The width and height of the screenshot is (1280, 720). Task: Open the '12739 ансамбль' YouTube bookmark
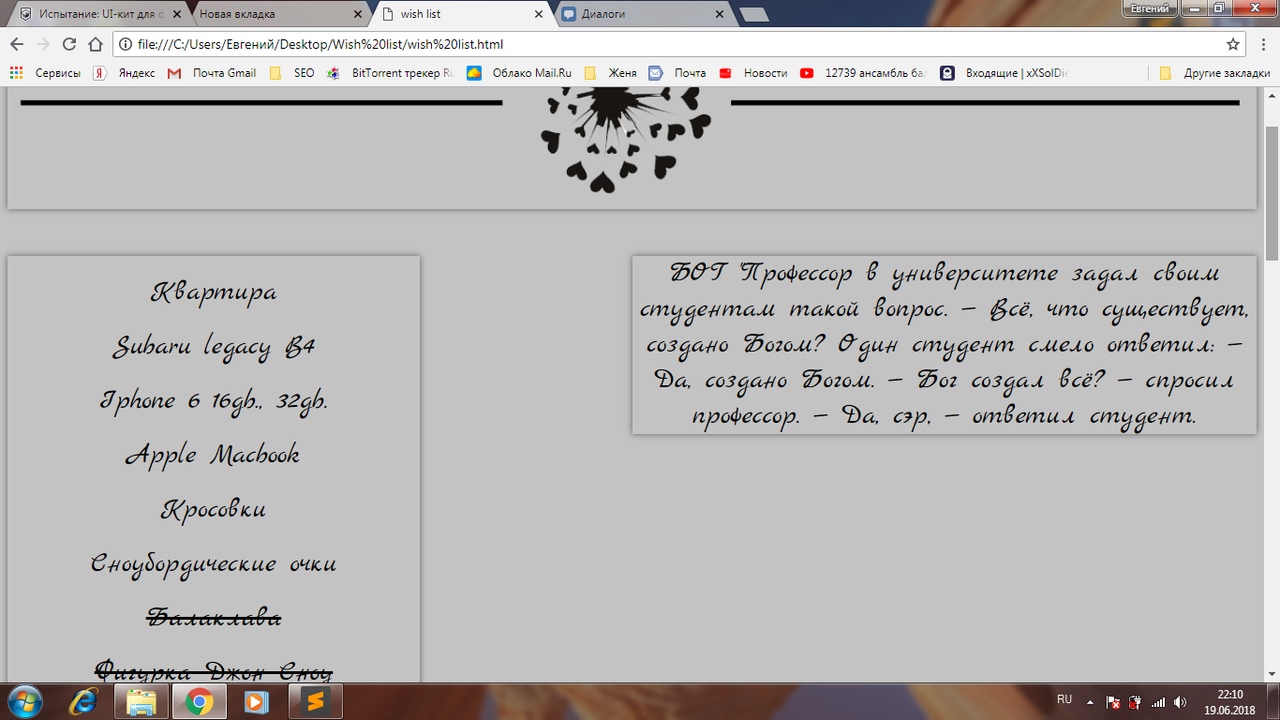(865, 73)
